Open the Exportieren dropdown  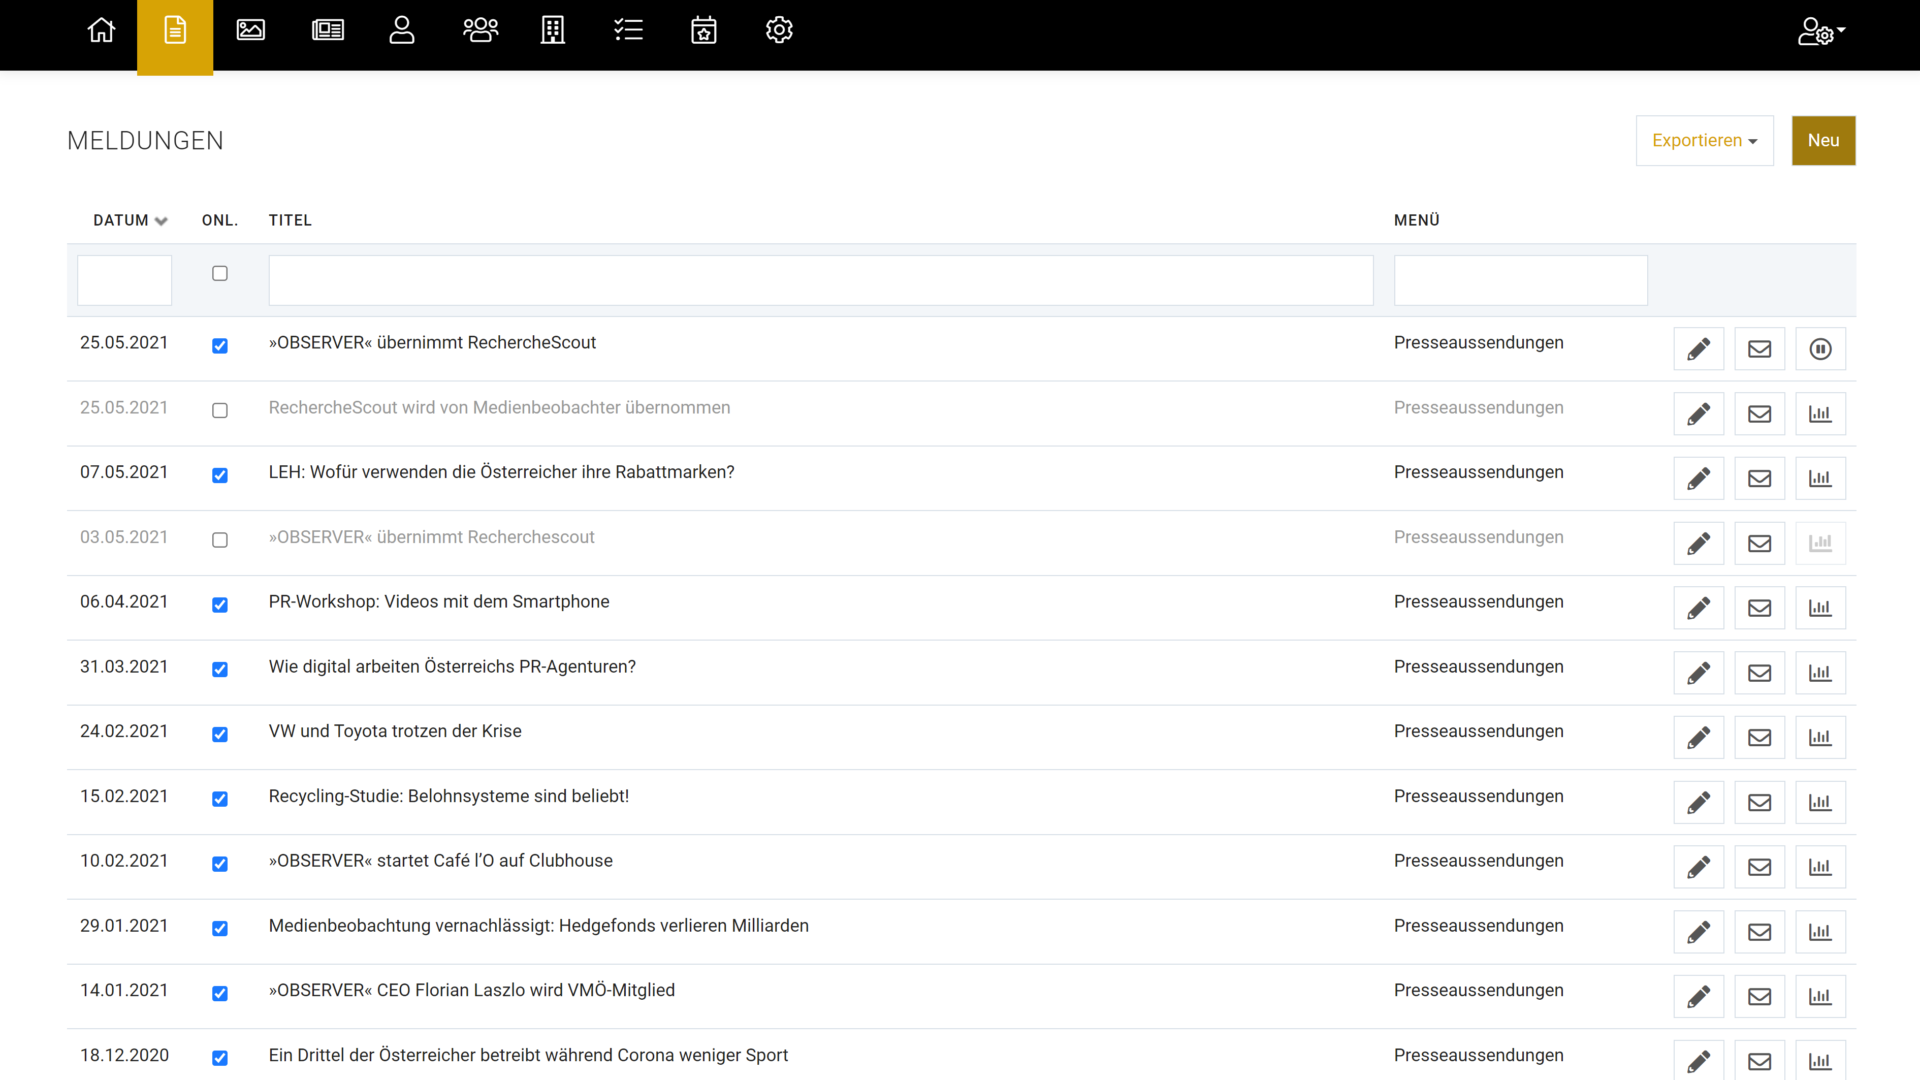tap(1704, 141)
